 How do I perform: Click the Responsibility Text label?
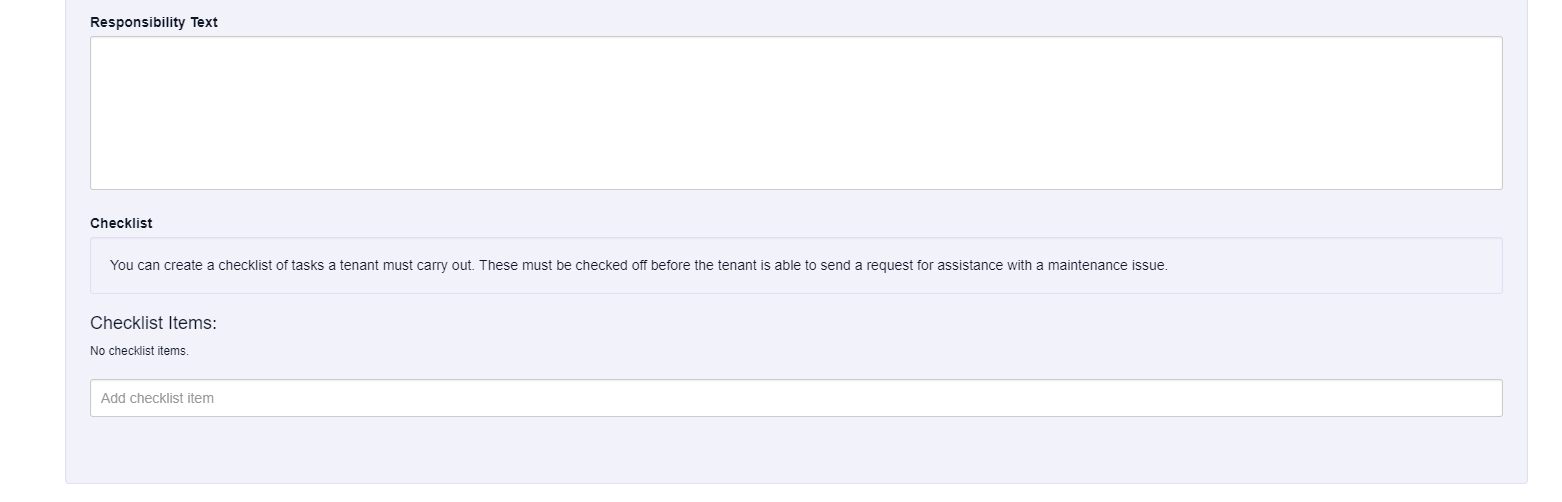pos(153,22)
